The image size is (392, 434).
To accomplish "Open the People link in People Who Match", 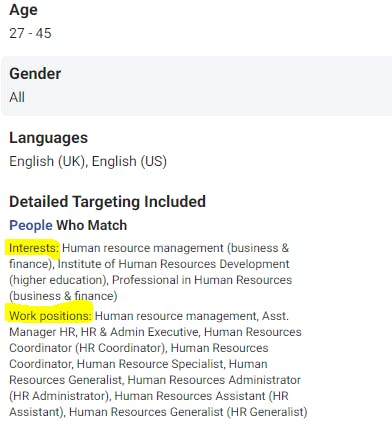I will tap(31, 225).
